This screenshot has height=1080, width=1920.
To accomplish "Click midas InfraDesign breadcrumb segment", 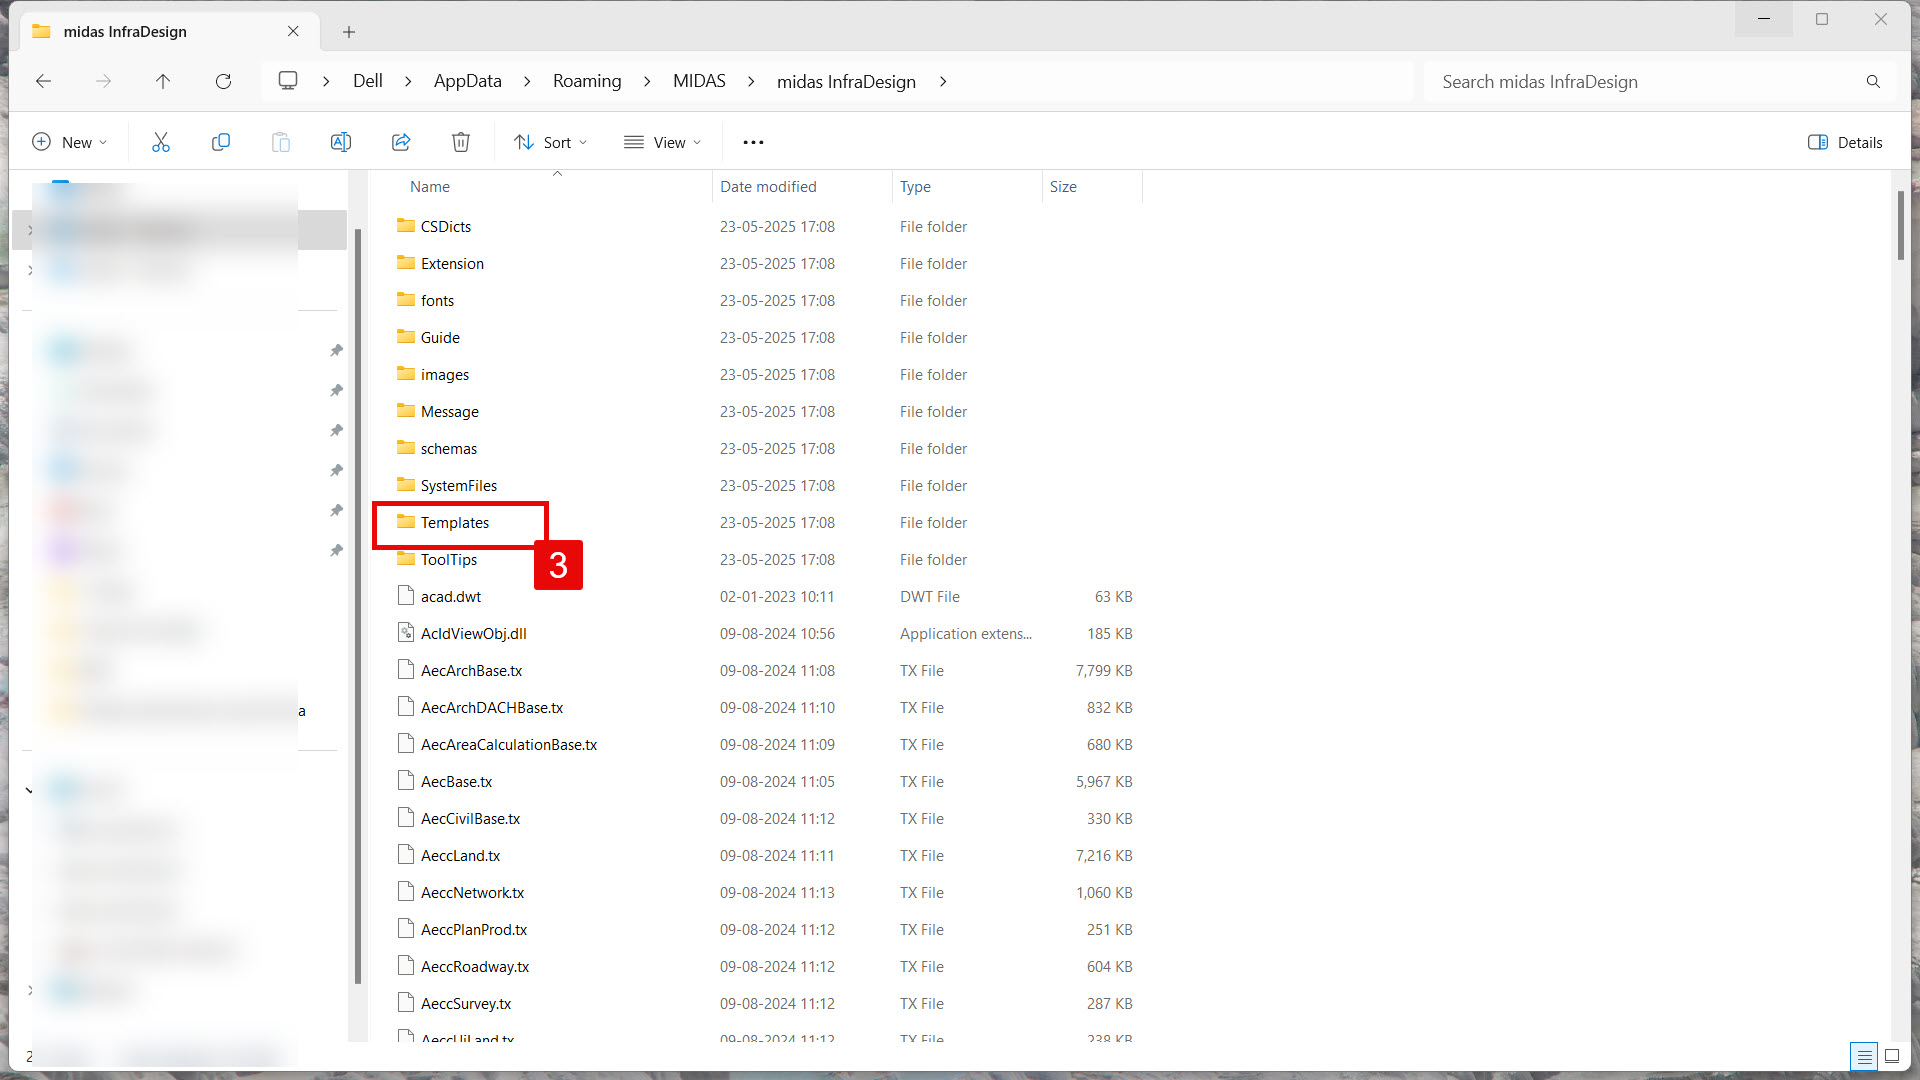I will click(846, 81).
